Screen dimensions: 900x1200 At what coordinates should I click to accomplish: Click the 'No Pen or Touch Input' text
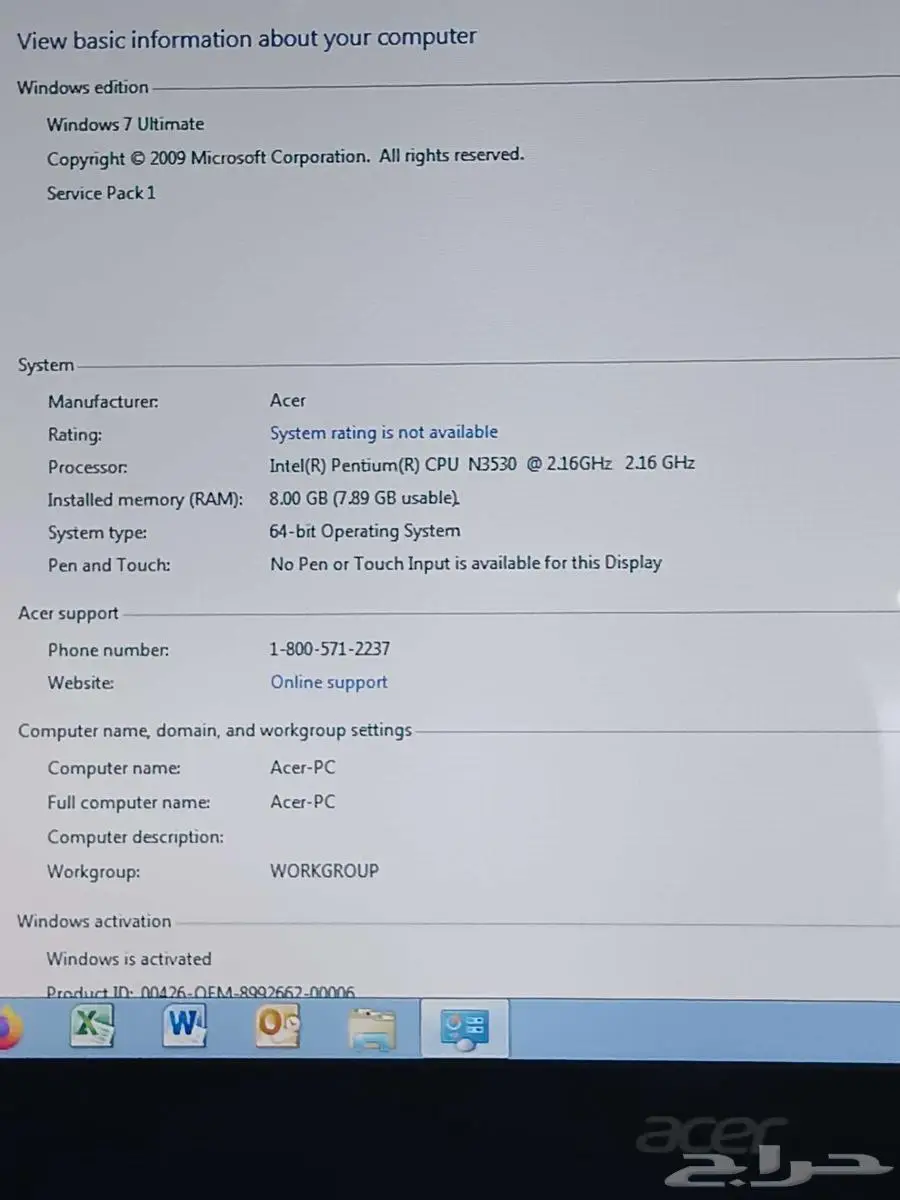tap(466, 564)
